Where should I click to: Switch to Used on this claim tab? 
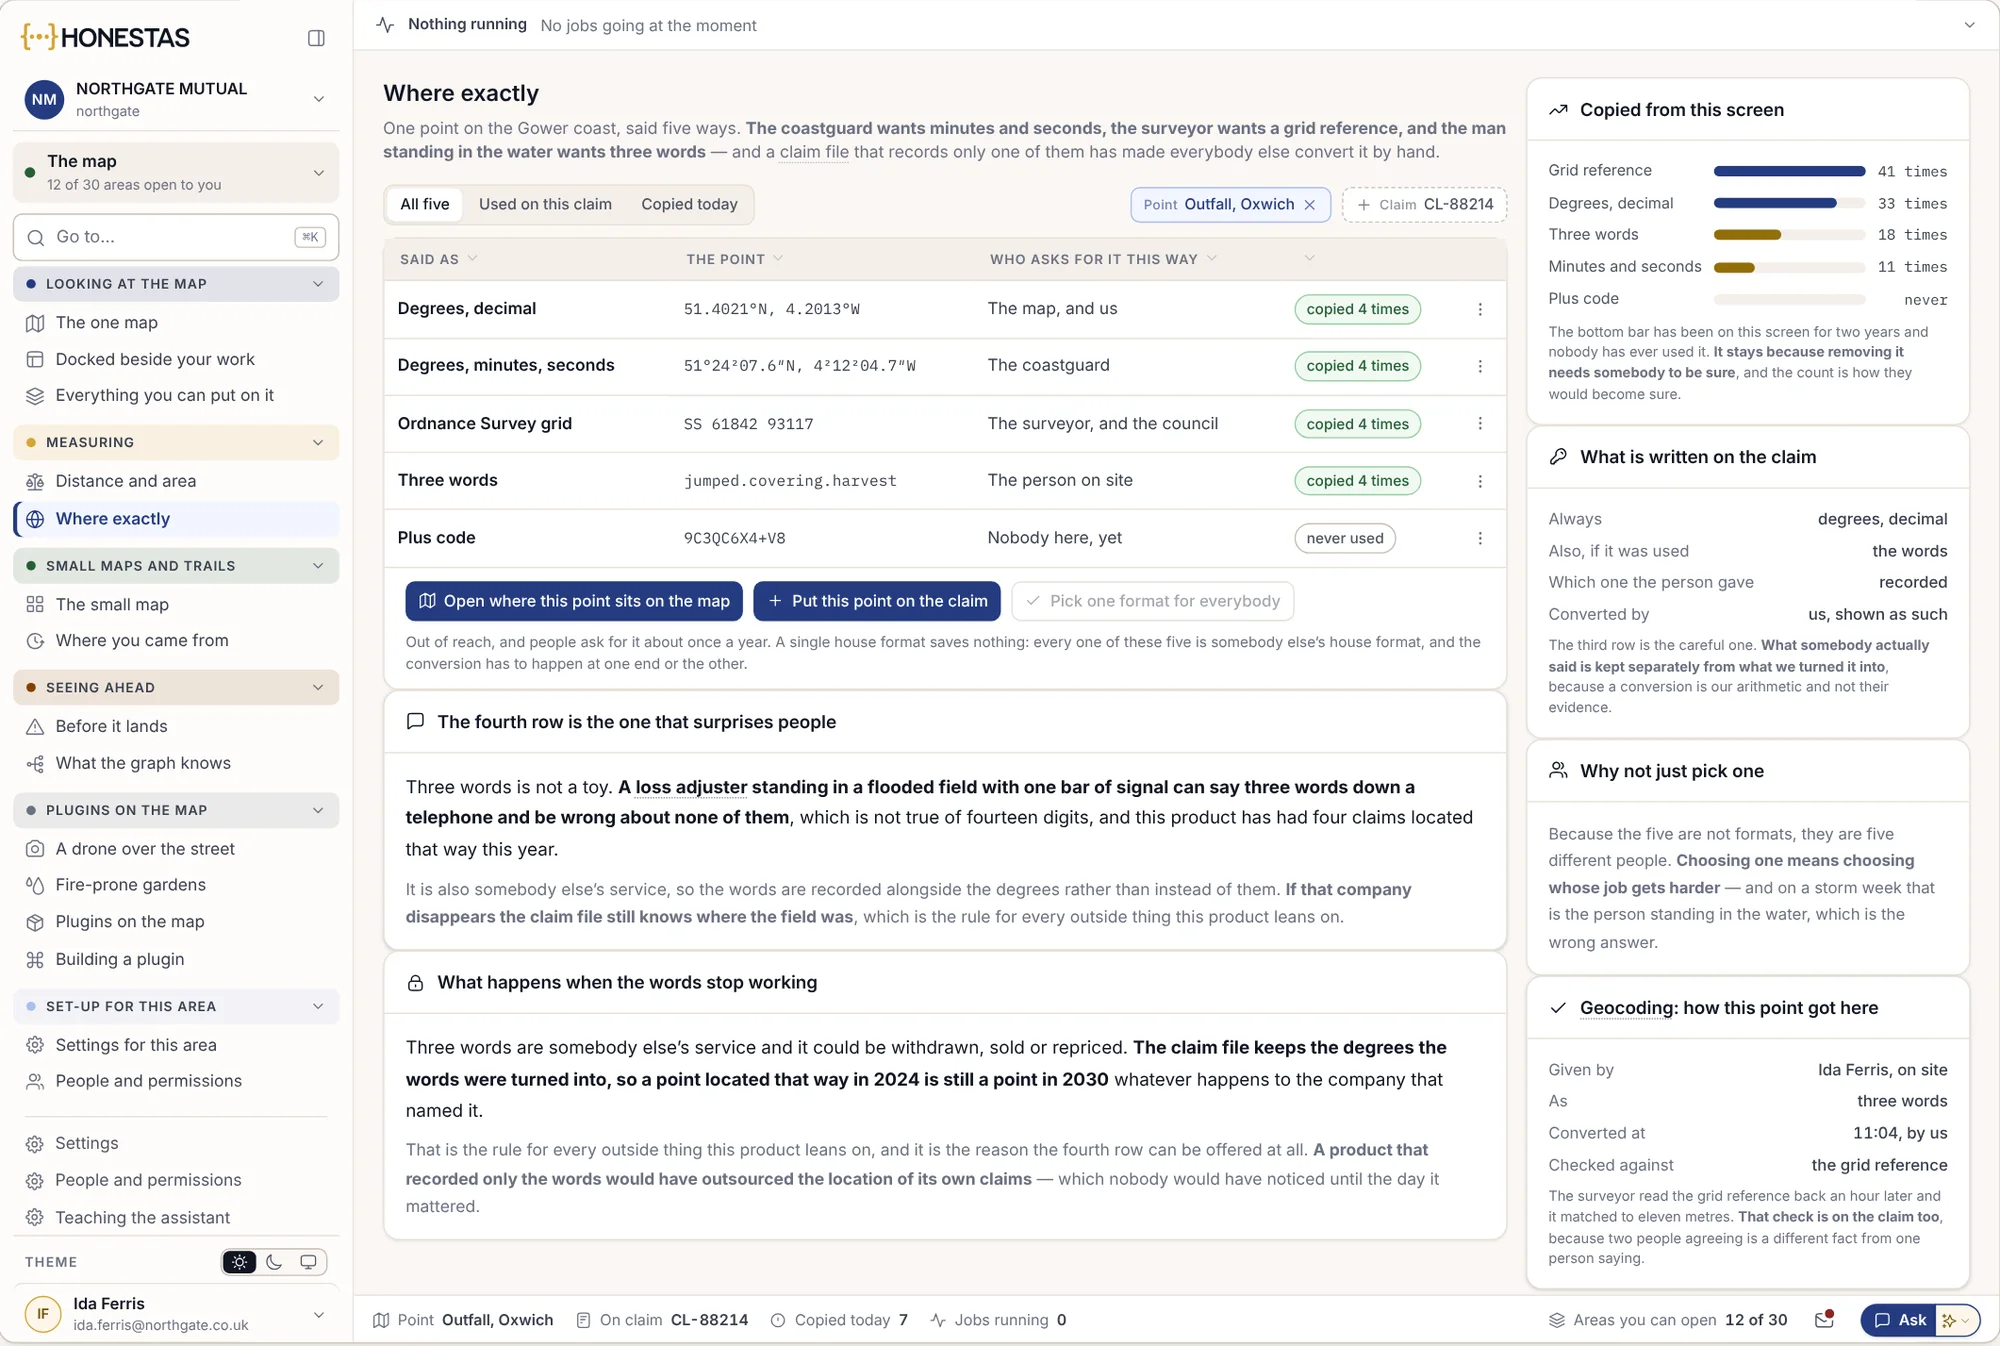point(545,205)
